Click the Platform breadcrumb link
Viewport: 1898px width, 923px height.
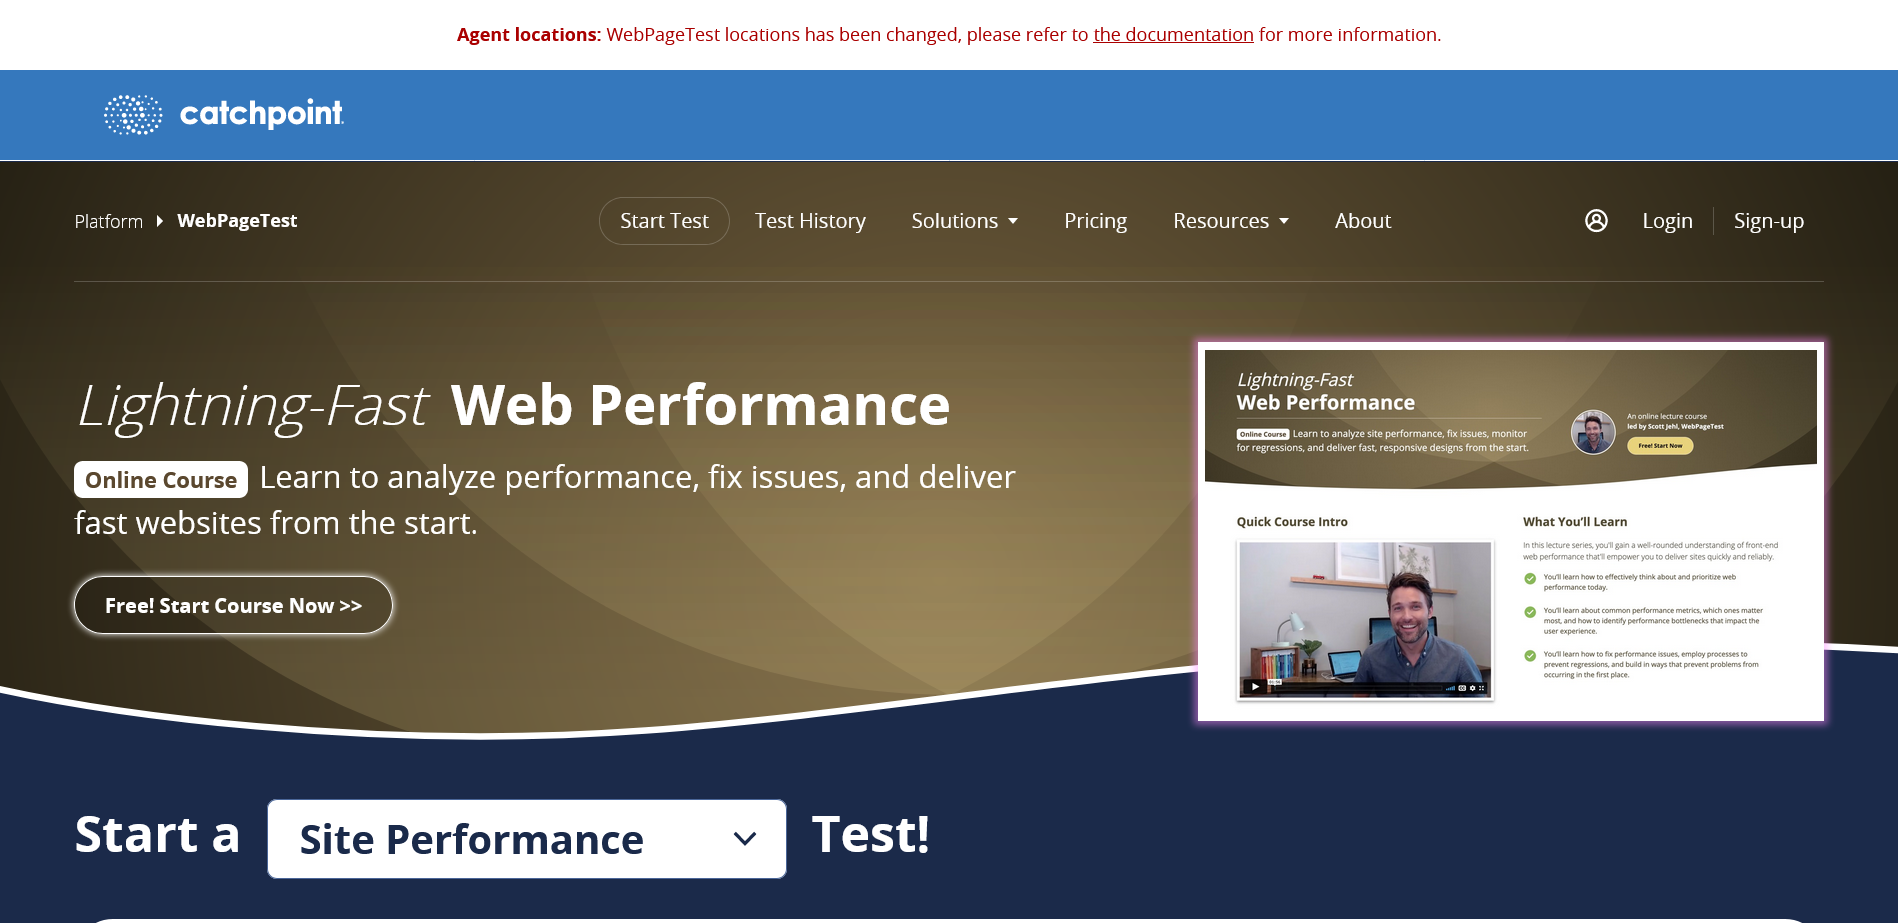coord(108,221)
